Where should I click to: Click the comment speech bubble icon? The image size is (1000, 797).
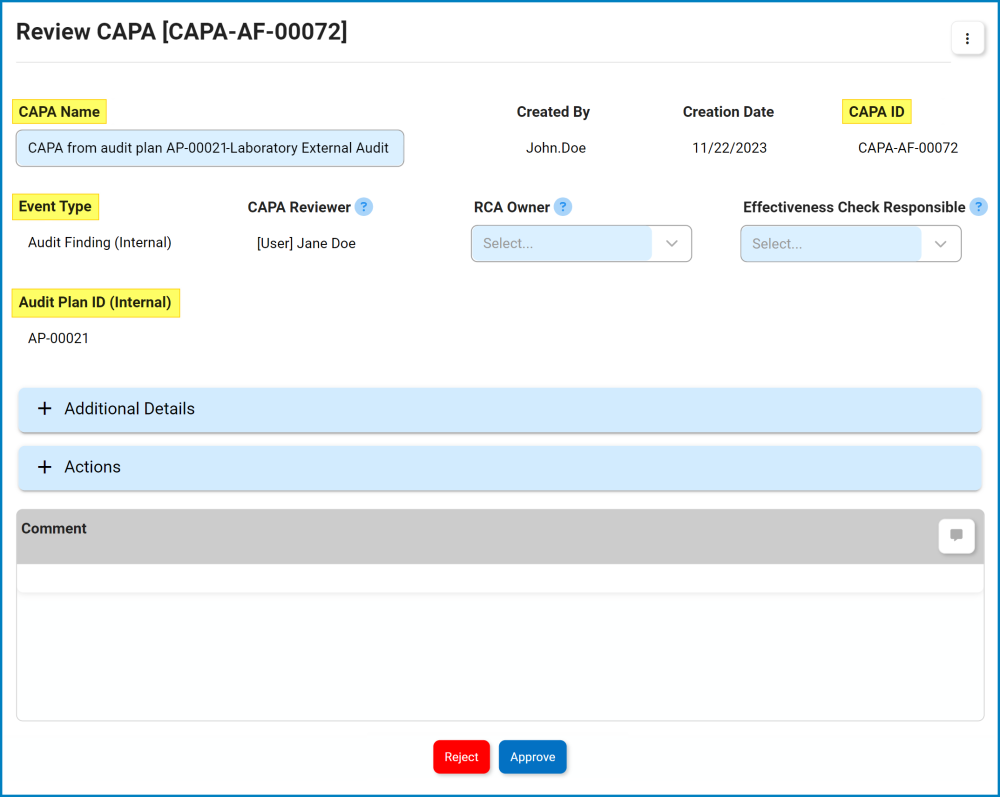pyautogui.click(x=956, y=536)
